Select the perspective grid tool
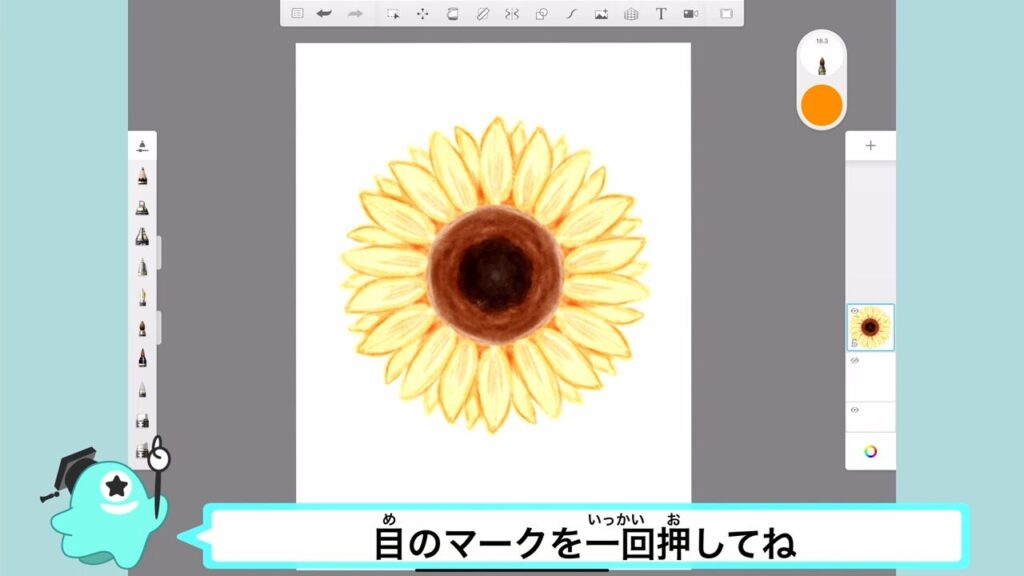 pyautogui.click(x=631, y=14)
